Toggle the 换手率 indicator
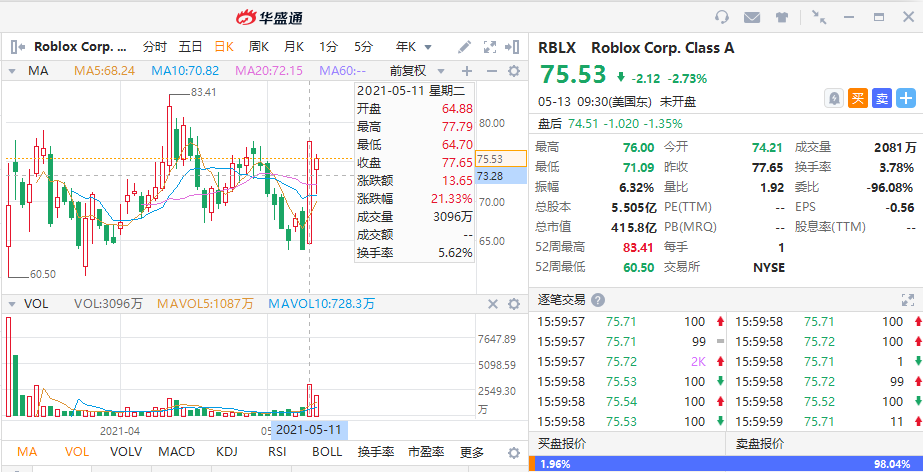The width and height of the screenshot is (923, 472). 376,452
